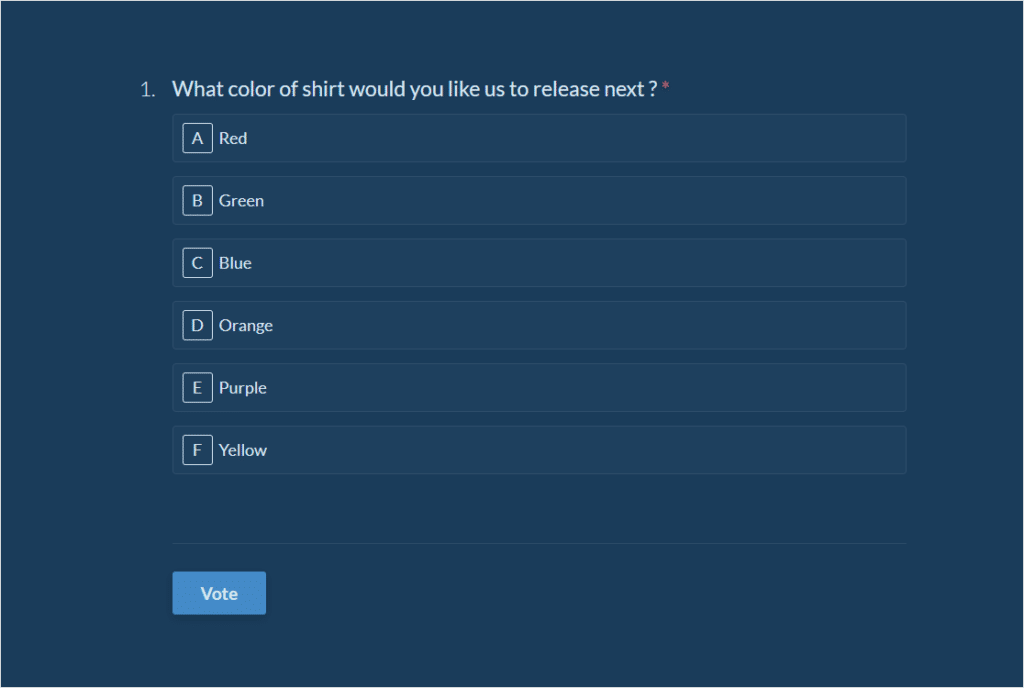Click inside the Green option row
This screenshot has height=688, width=1024.
[x=540, y=200]
